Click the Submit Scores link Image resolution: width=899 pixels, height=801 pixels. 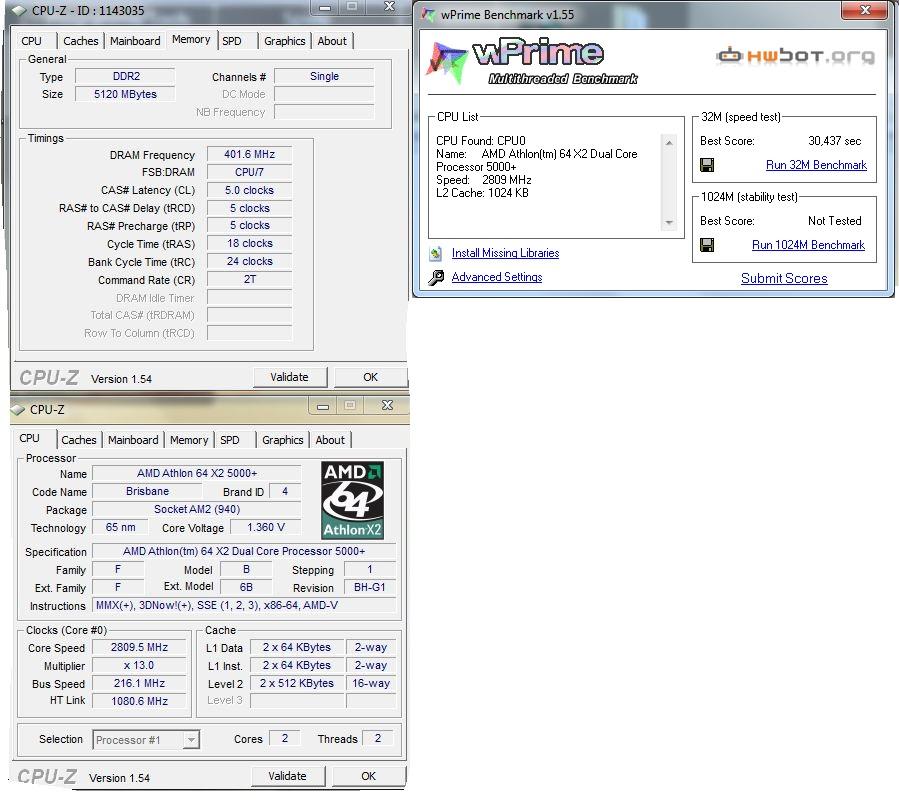(x=784, y=279)
